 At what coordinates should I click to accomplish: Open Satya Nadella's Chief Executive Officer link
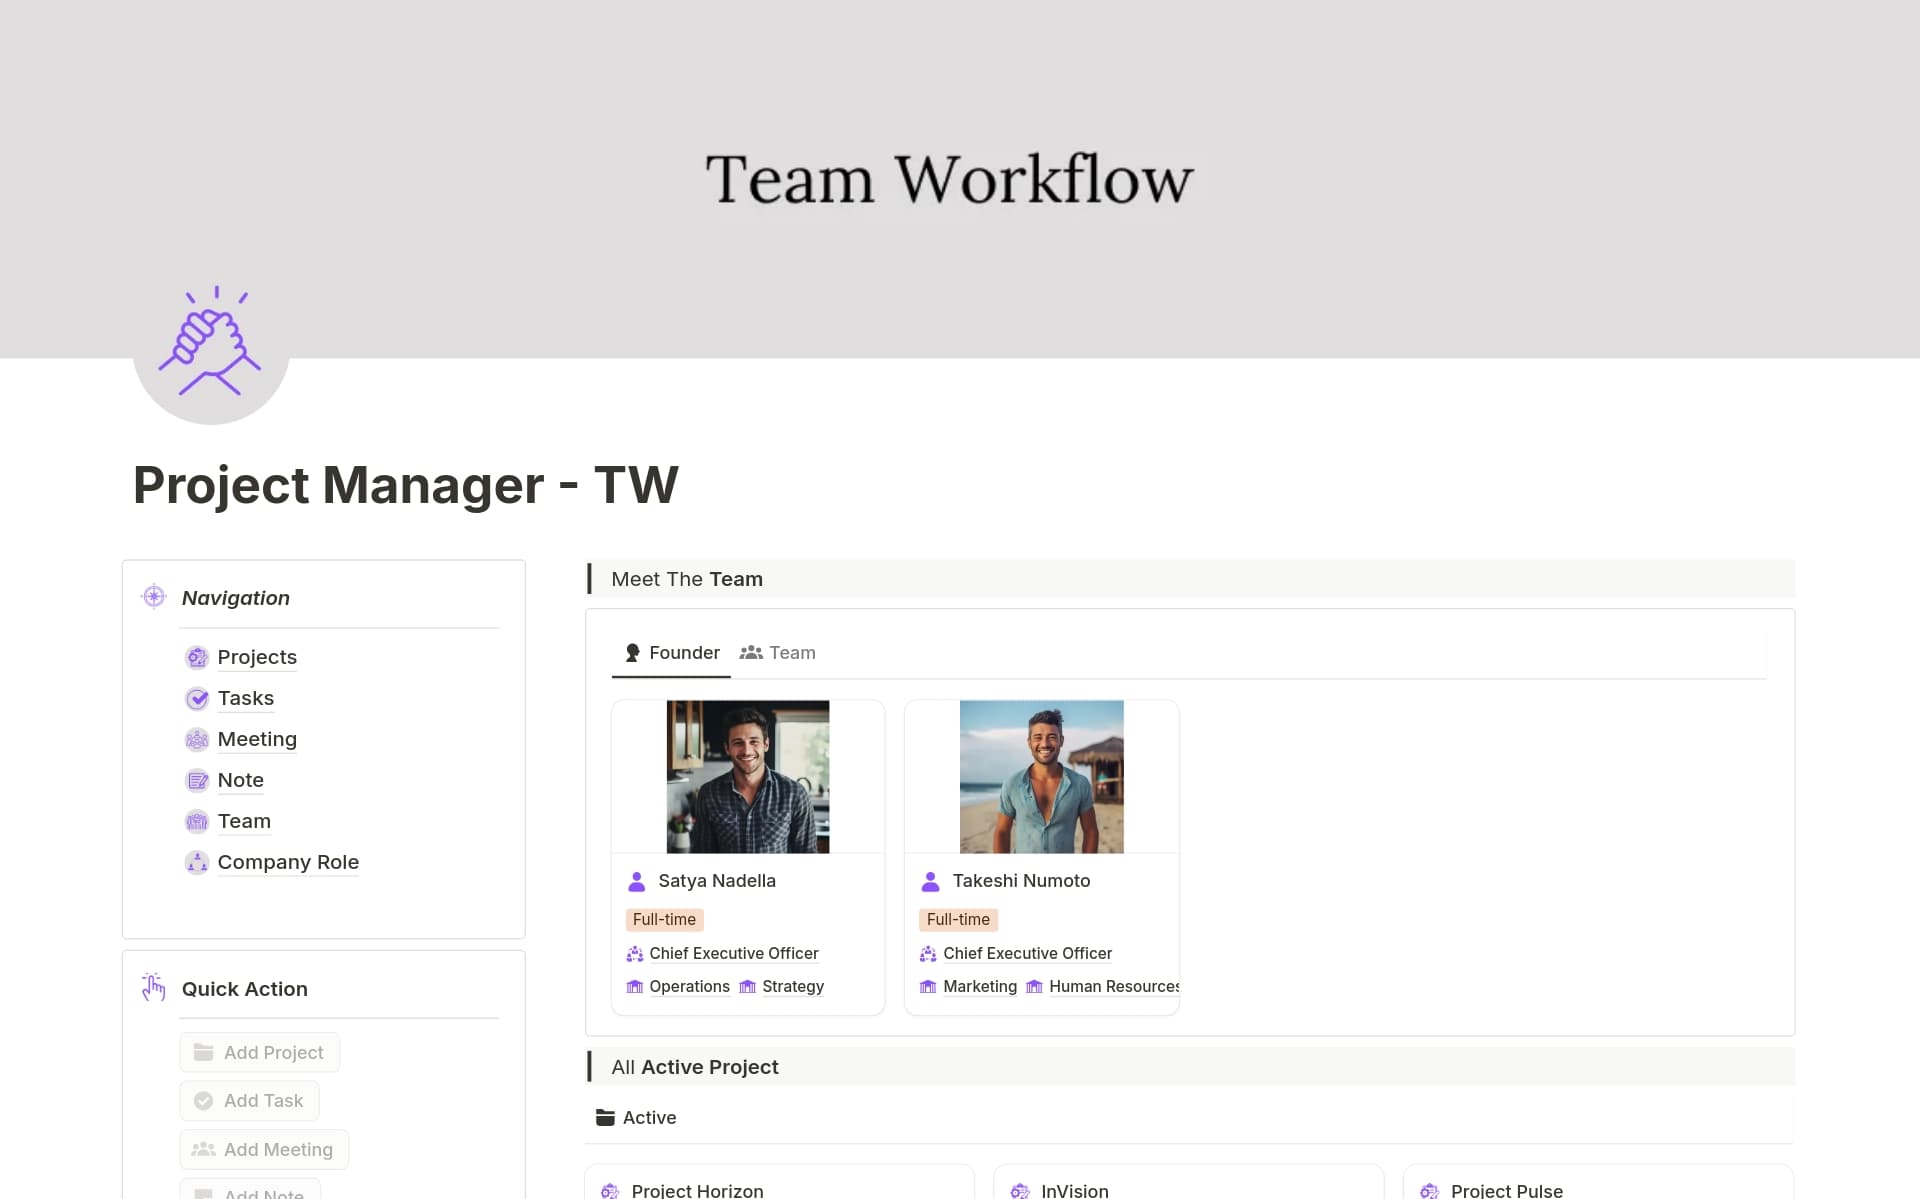click(x=733, y=953)
